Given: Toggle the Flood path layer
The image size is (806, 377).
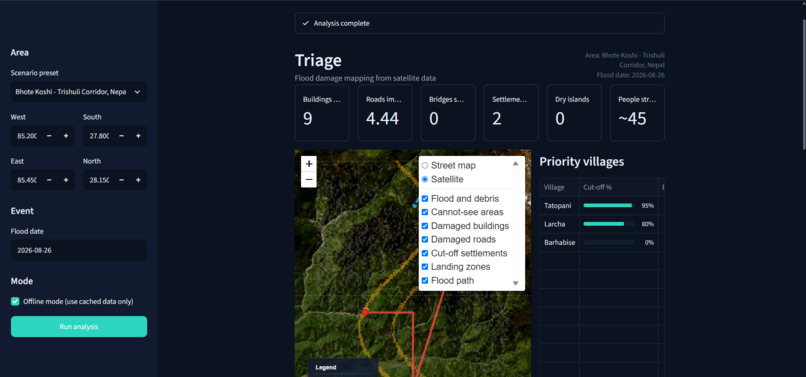Looking at the screenshot, I should pos(425,281).
